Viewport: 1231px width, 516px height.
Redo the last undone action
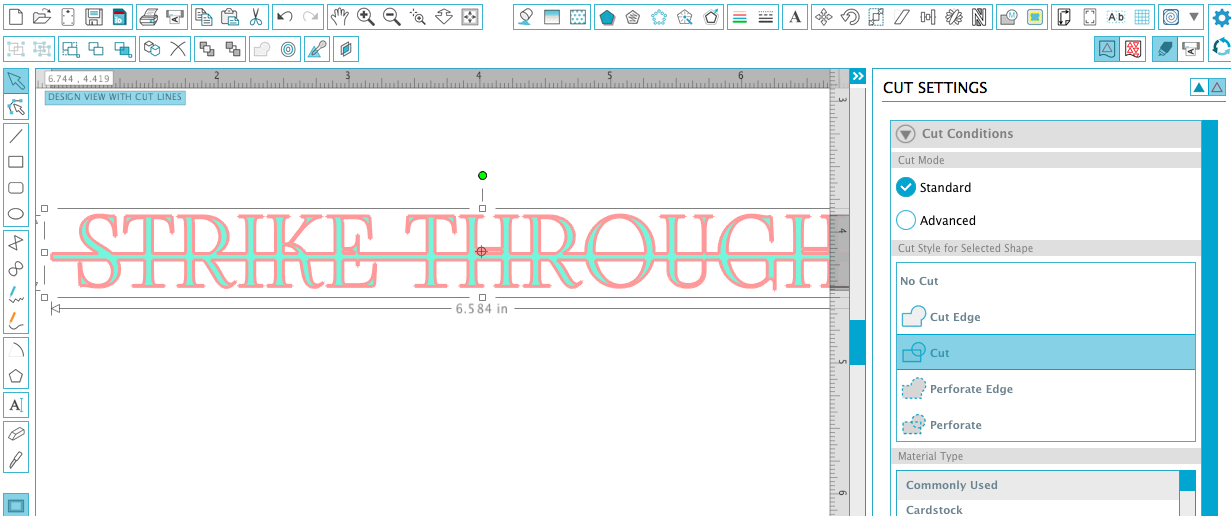[310, 17]
